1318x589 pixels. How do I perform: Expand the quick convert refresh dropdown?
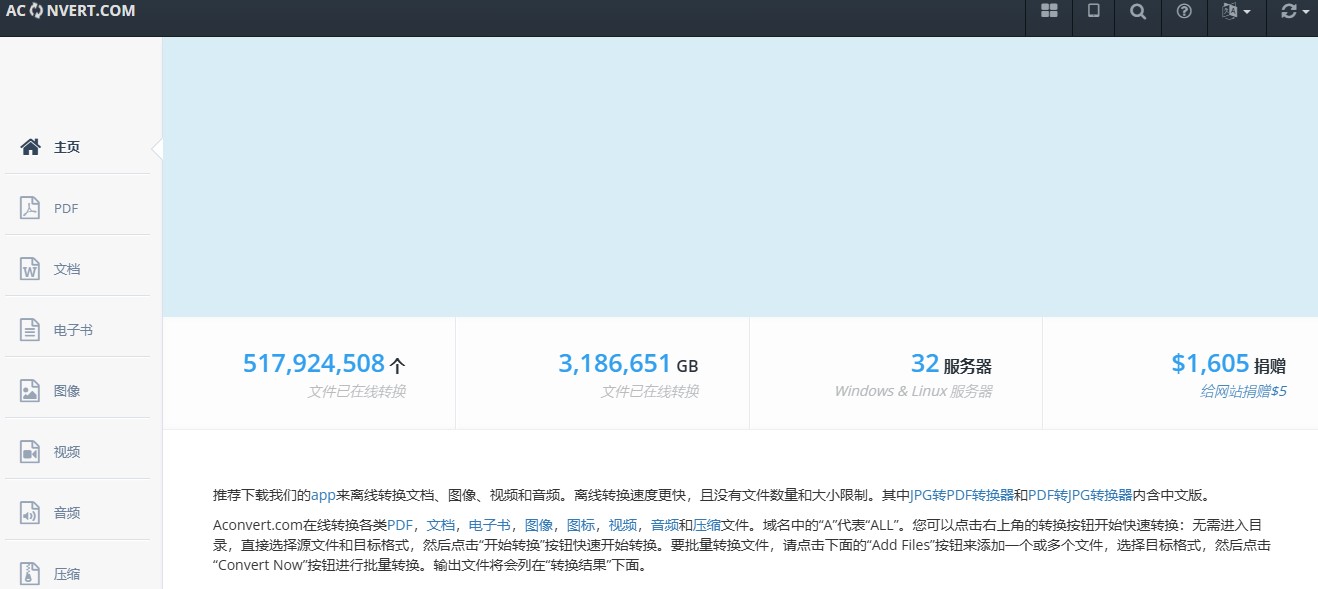pos(1294,11)
